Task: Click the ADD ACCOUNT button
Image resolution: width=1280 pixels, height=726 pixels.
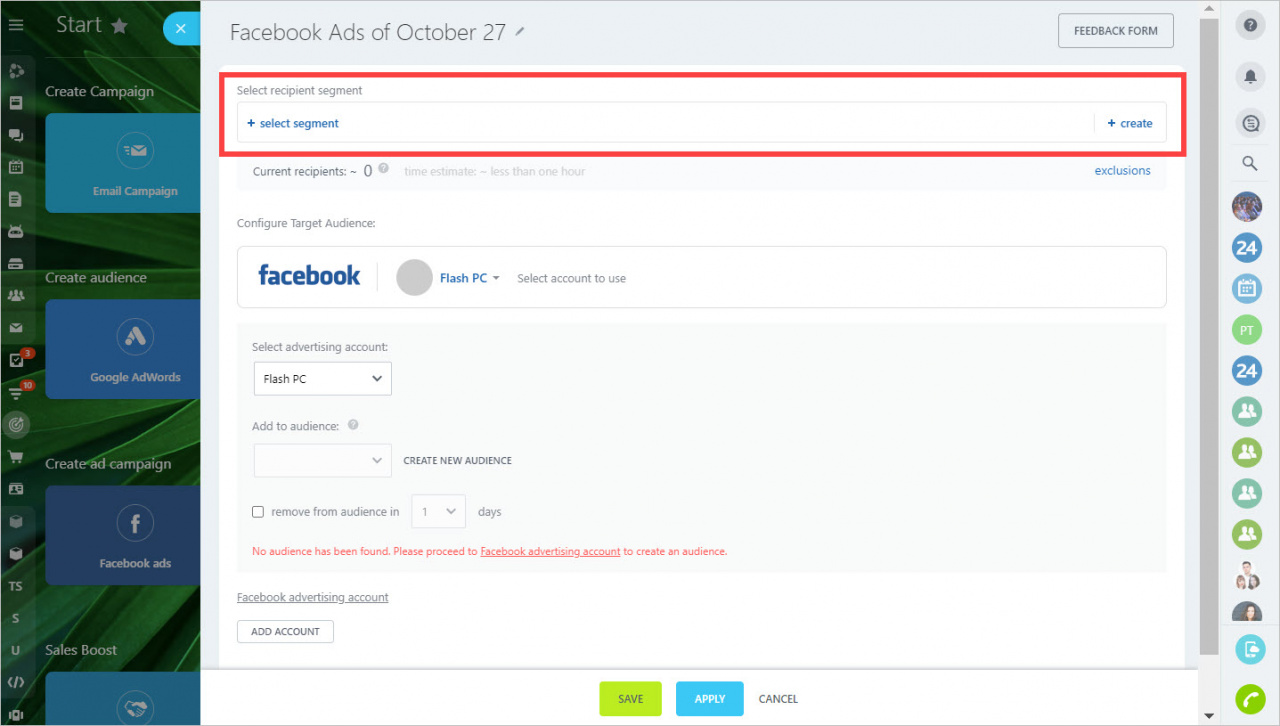Action: [285, 632]
